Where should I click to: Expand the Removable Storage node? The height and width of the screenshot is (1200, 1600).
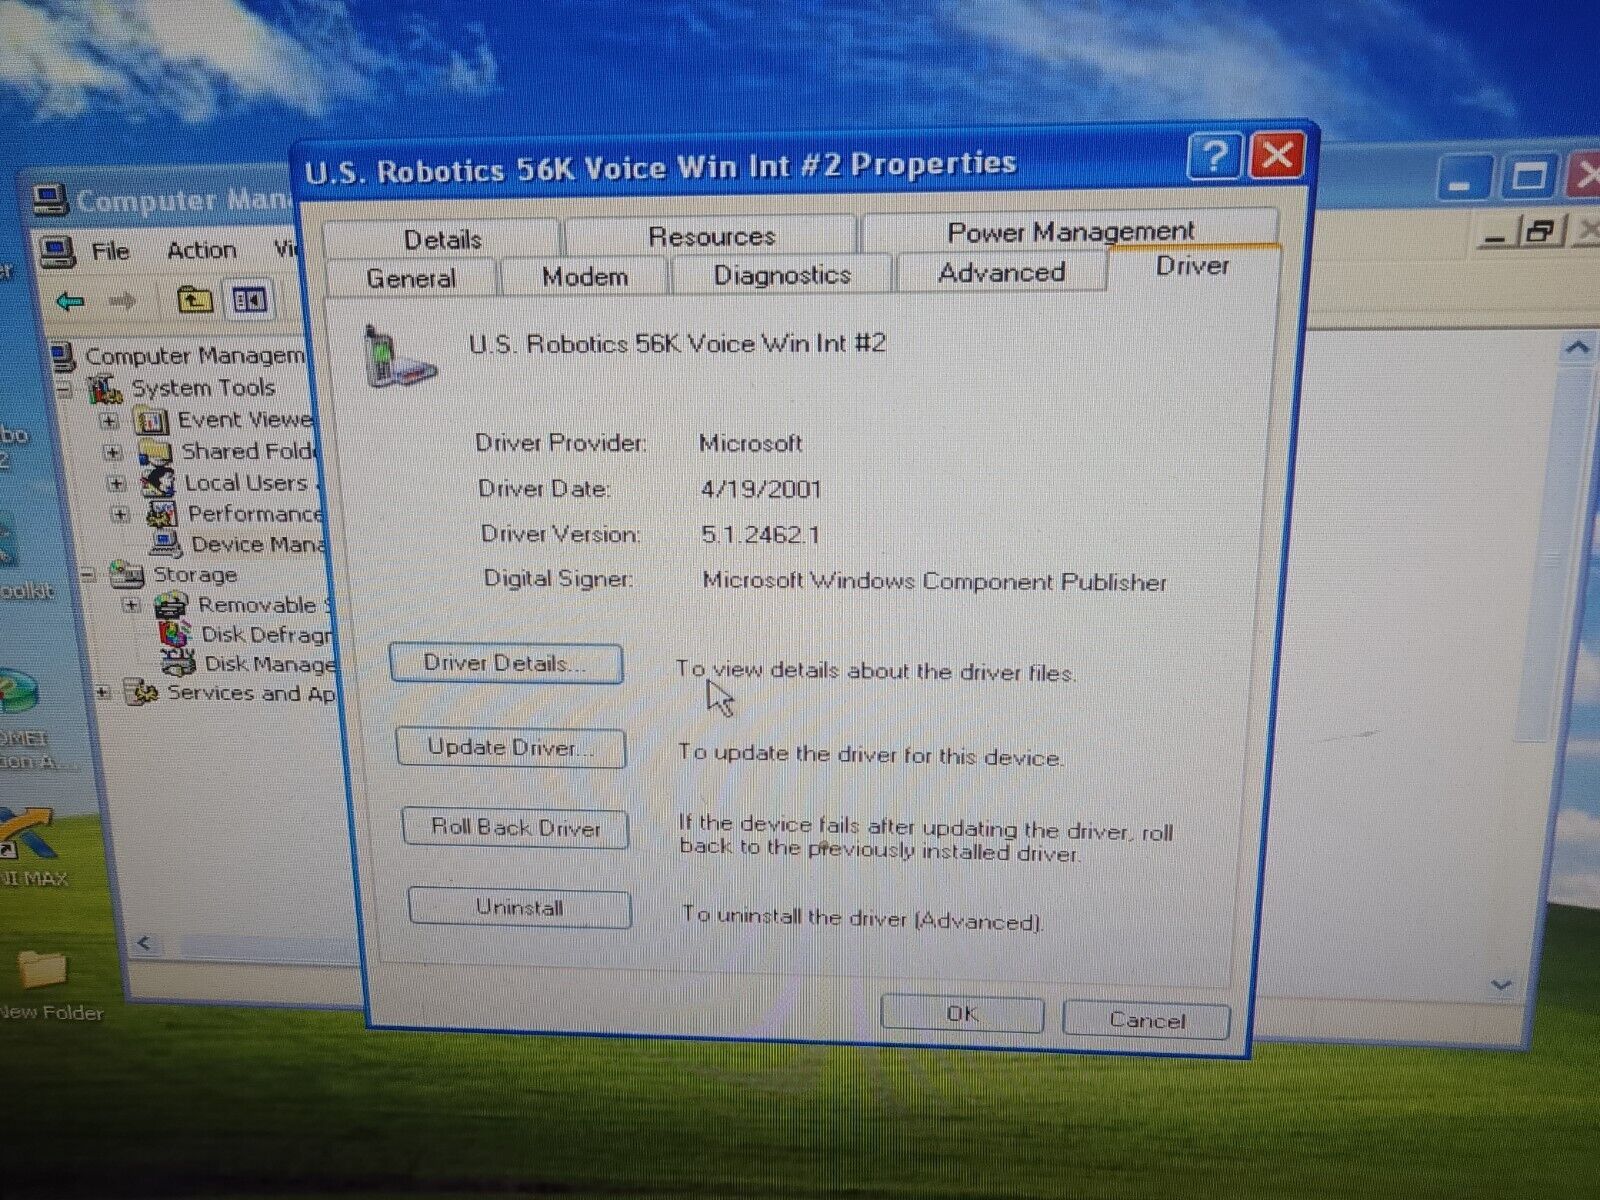pos(130,606)
